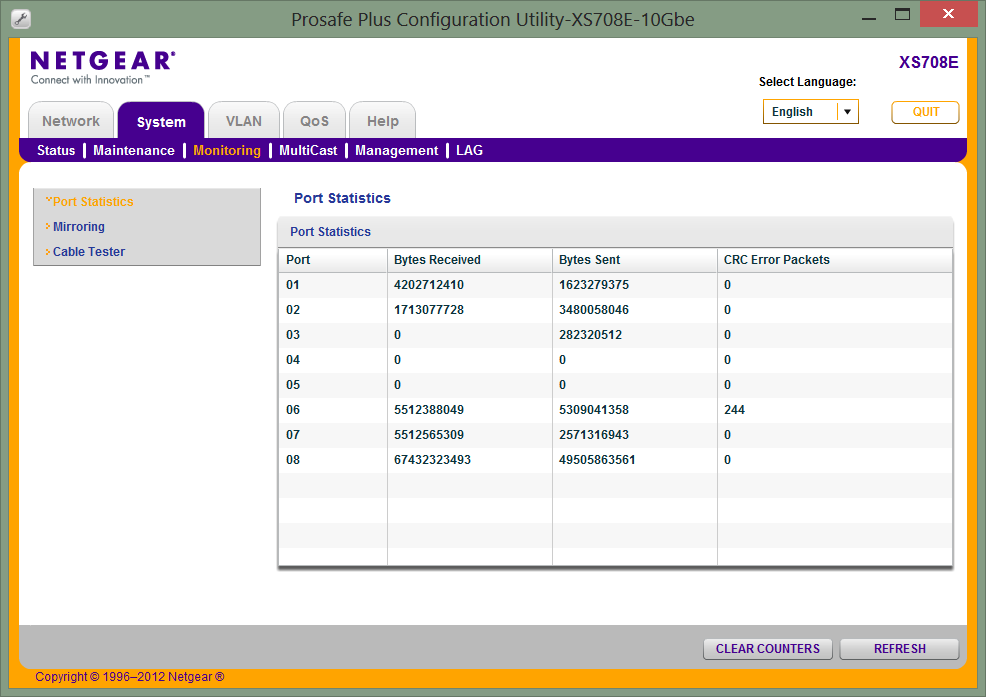Image resolution: width=986 pixels, height=697 pixels.
Task: Click the XS708E model label
Action: [x=928, y=62]
